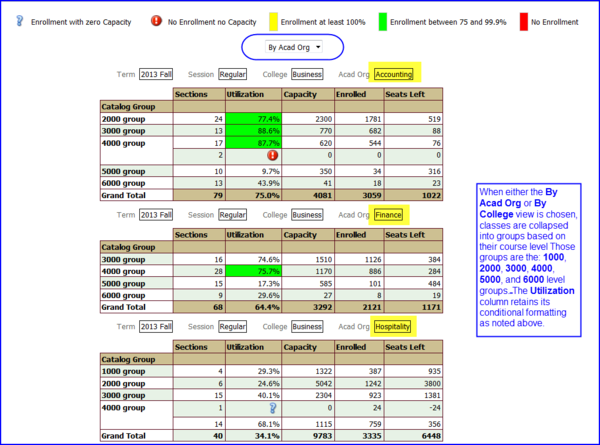Viewport: 600px width, 445px height.
Task: Click 3000 group row label in Accounting table
Action: [136, 131]
